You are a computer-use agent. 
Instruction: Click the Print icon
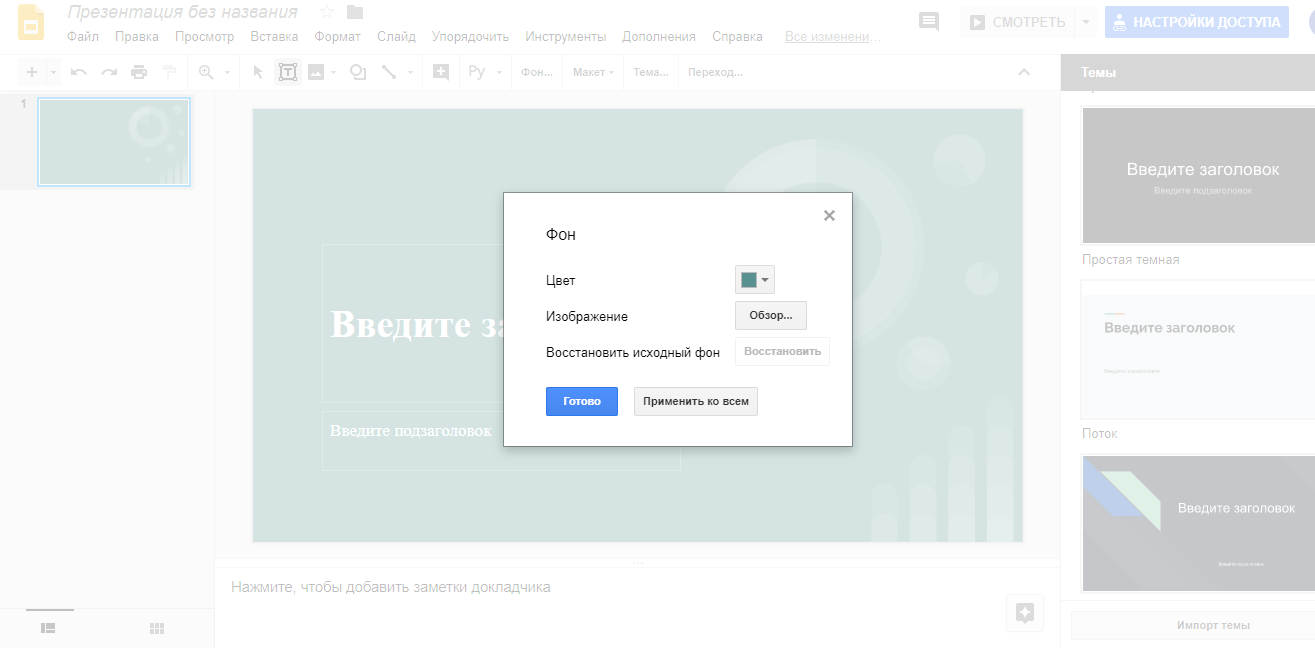click(x=139, y=71)
